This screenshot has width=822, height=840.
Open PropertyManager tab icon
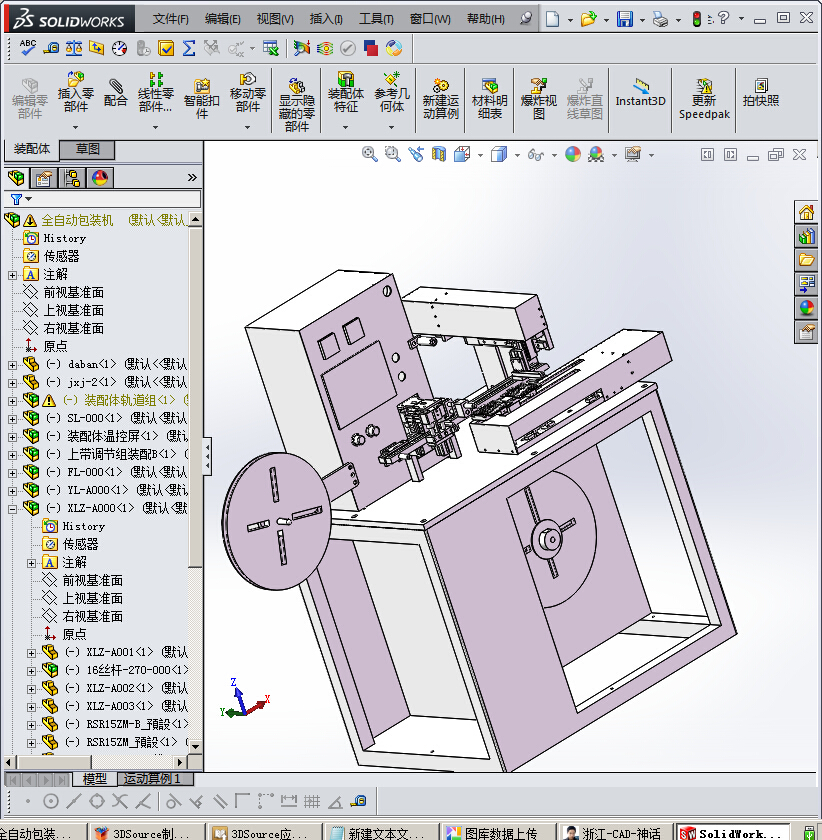pyautogui.click(x=43, y=177)
